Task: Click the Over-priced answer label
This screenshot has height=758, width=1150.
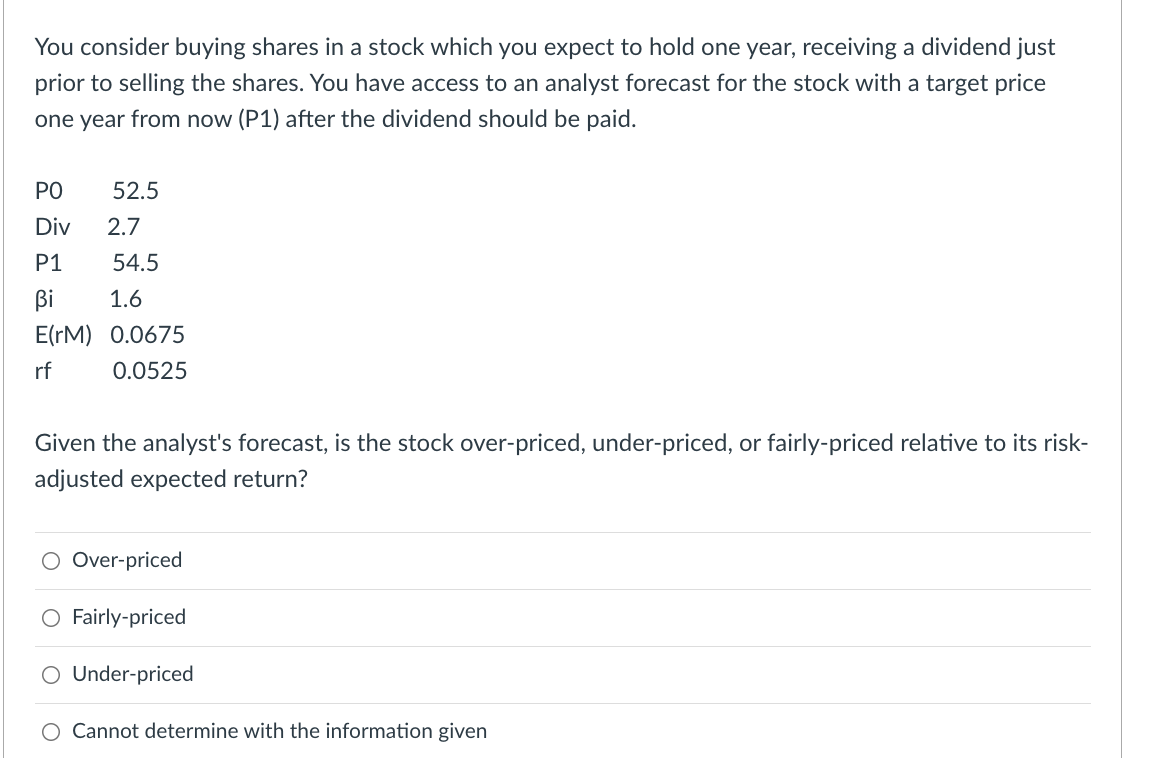Action: (x=126, y=561)
